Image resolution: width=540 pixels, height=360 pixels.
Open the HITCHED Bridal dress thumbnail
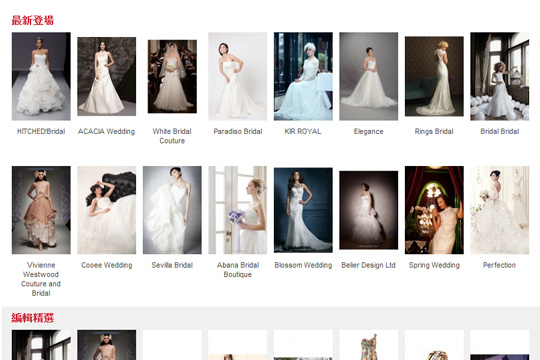point(41,76)
